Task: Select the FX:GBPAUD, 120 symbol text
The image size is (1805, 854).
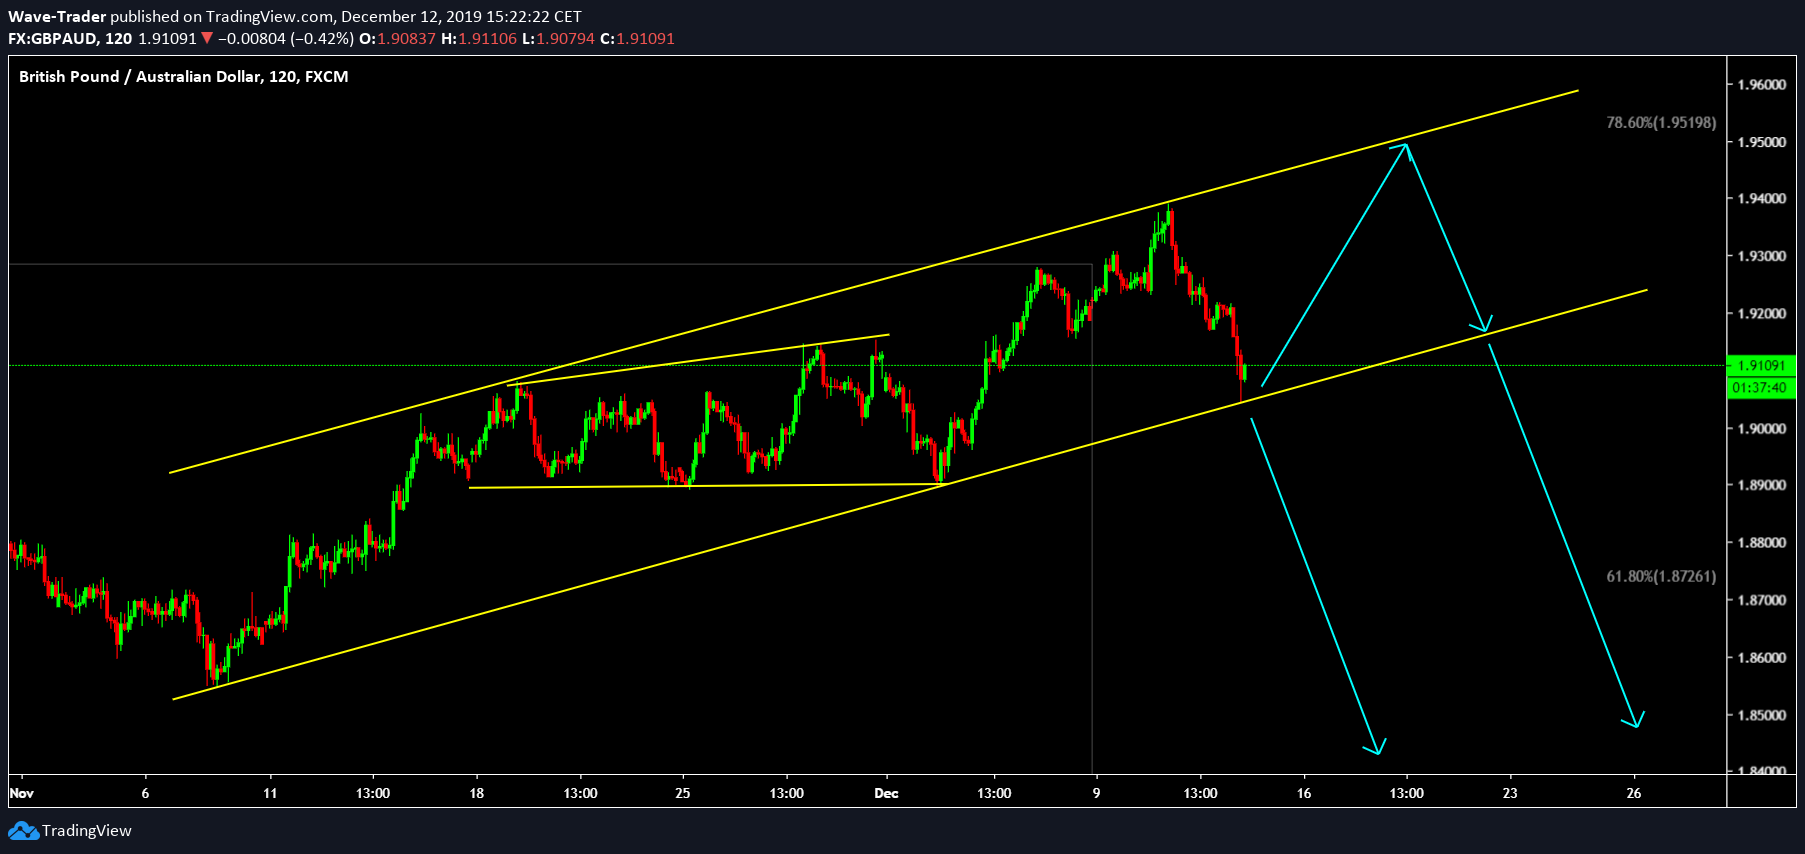Action: click(70, 39)
